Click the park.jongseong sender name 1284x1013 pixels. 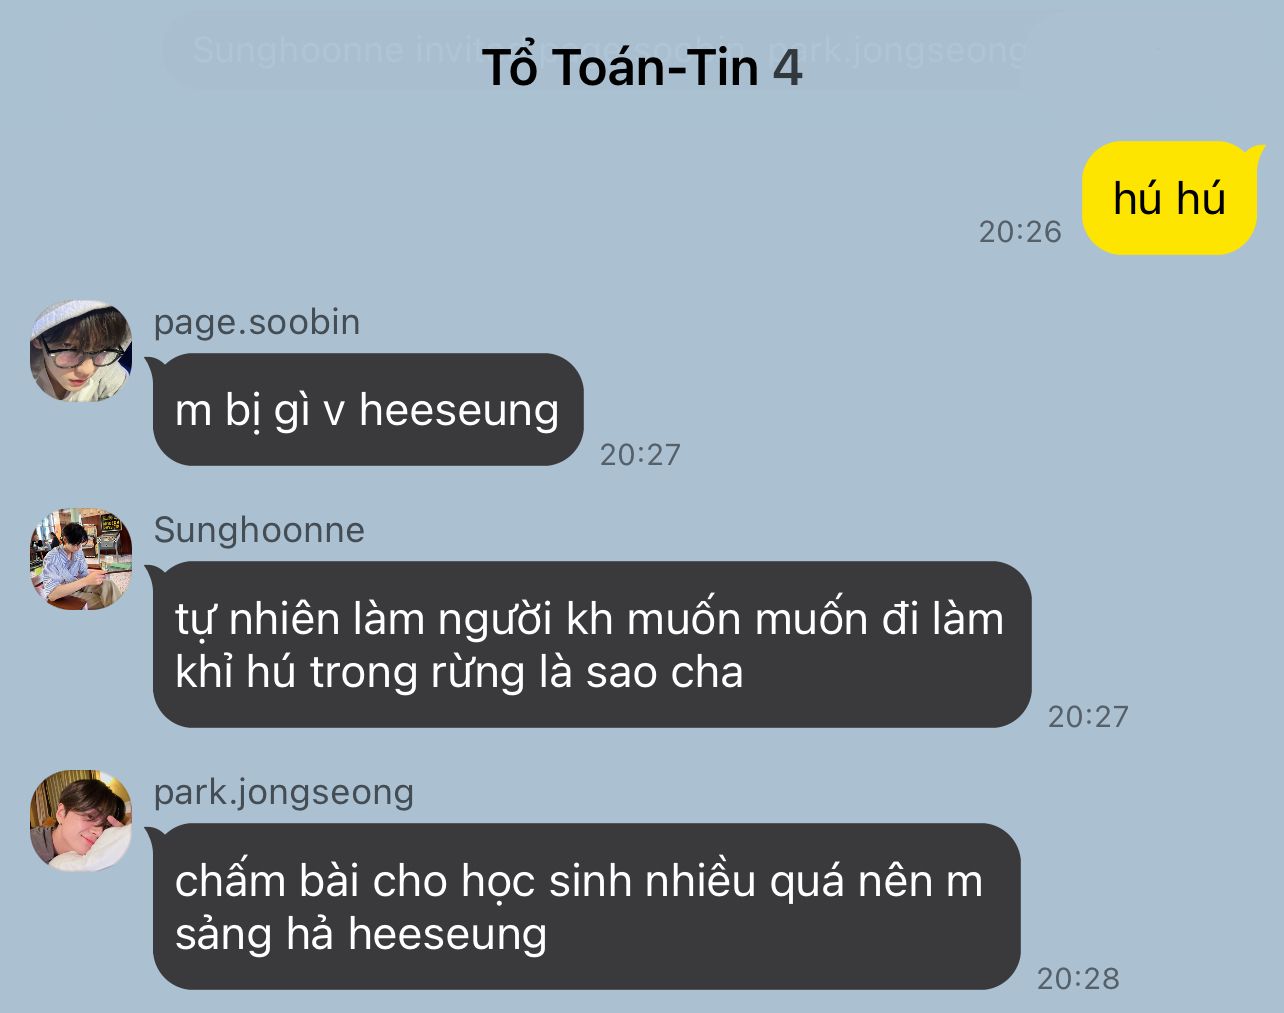[284, 792]
